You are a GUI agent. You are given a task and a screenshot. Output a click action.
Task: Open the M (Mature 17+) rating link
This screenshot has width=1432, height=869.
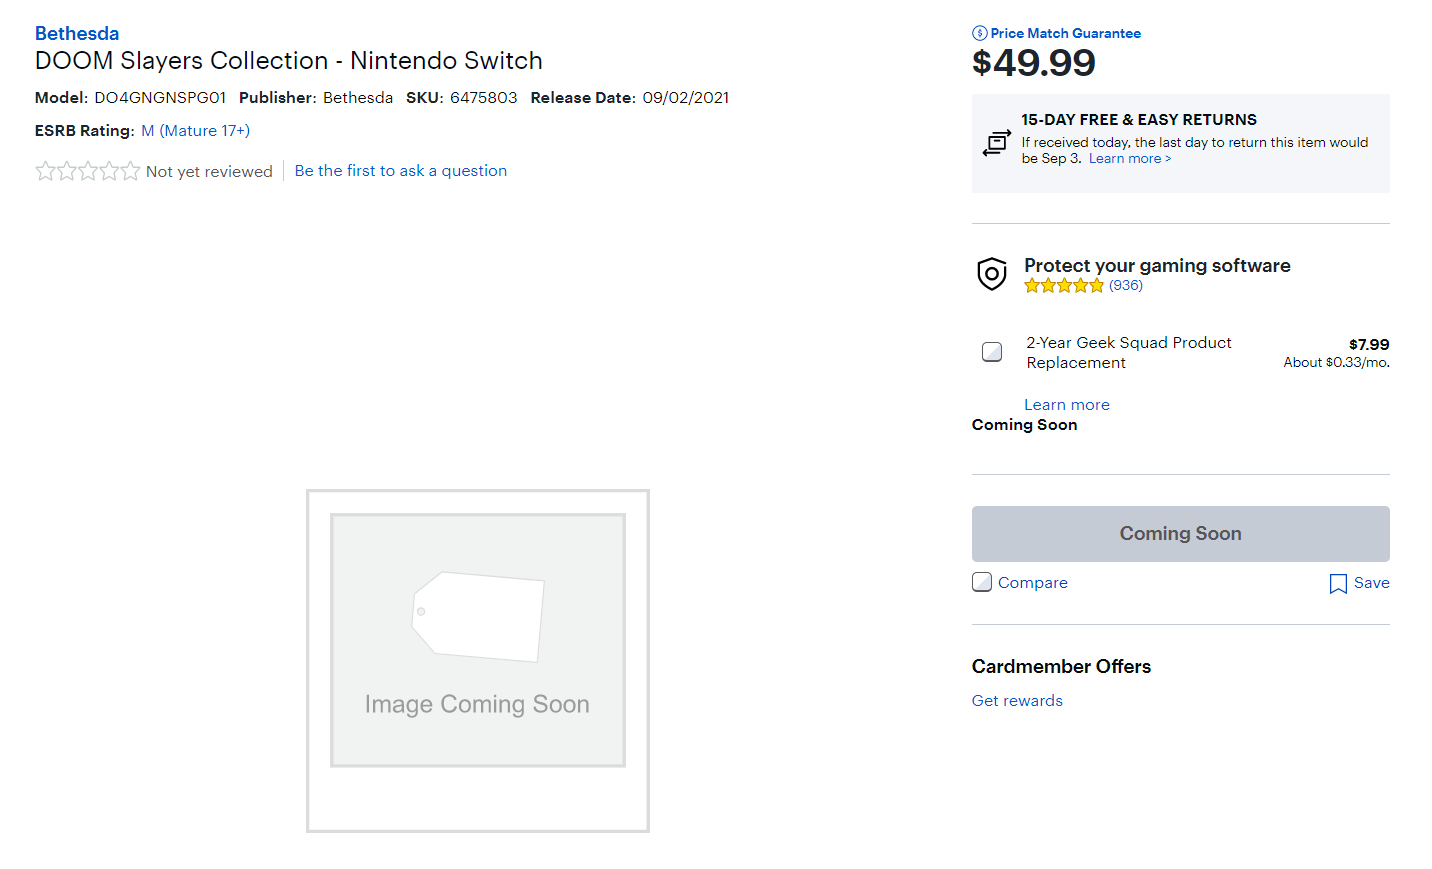(195, 130)
